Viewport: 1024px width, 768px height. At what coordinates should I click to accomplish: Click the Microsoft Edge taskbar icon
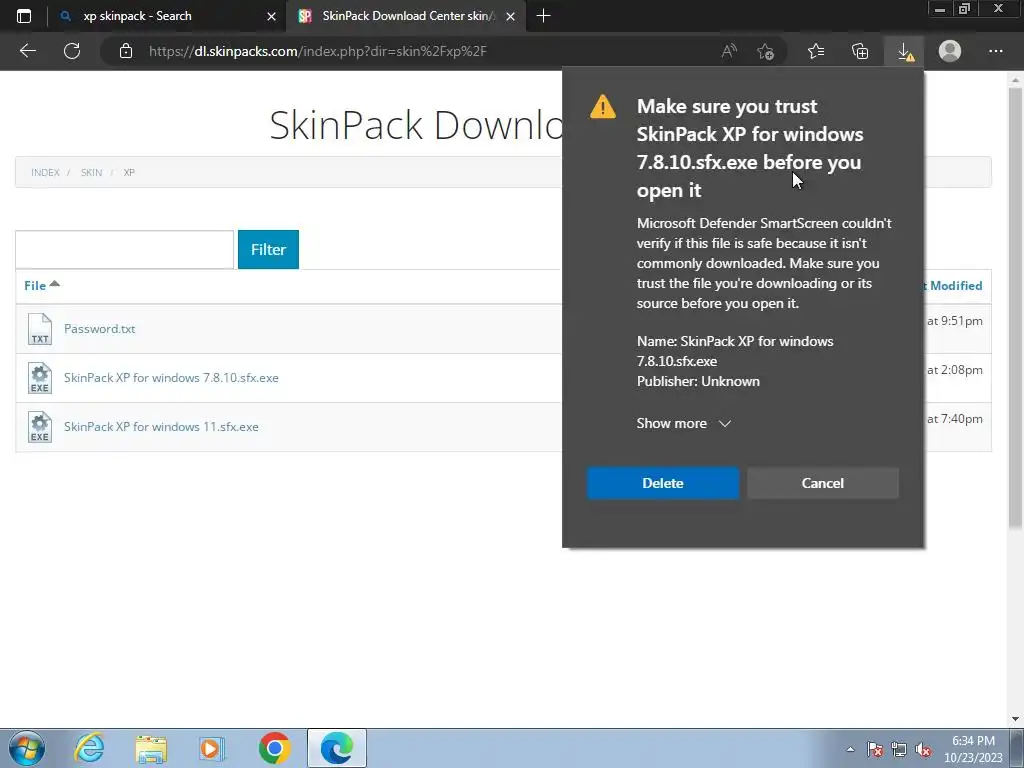(x=337, y=748)
